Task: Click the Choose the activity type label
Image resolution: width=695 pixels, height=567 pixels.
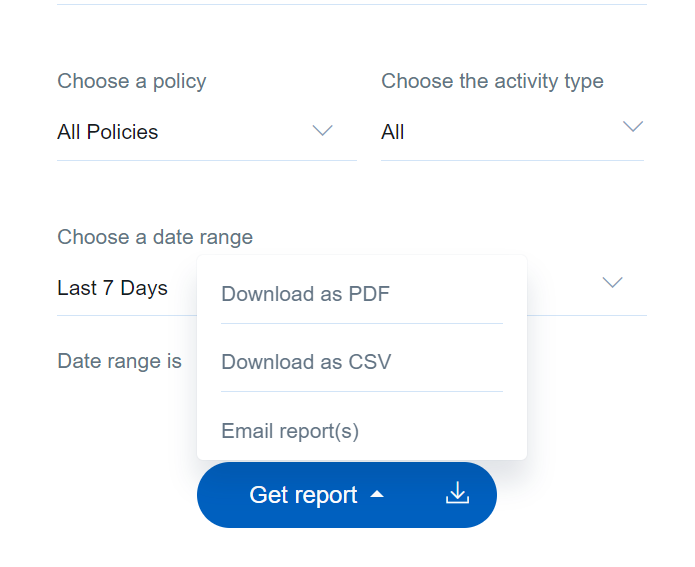Action: pyautogui.click(x=492, y=82)
